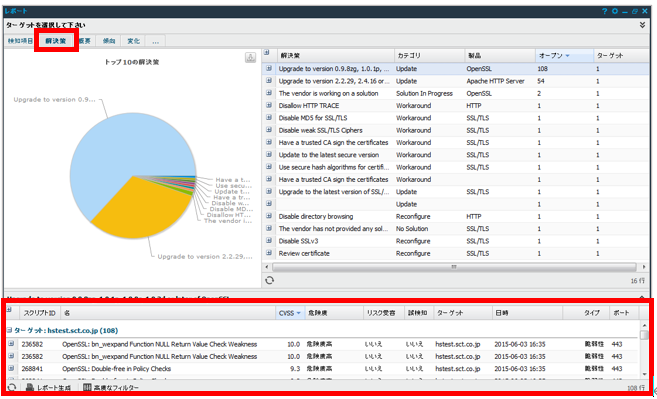This screenshot has width=657, height=399.
Task: Click the Upgrade to version 0.9... chart label
Action: pos(54,100)
